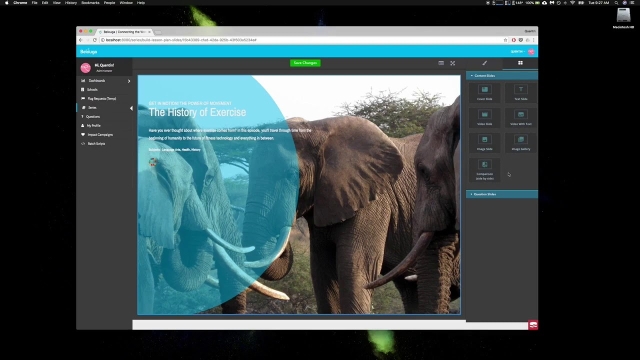This screenshot has height=360, width=640.
Task: Open the History menu
Action: (71, 2)
